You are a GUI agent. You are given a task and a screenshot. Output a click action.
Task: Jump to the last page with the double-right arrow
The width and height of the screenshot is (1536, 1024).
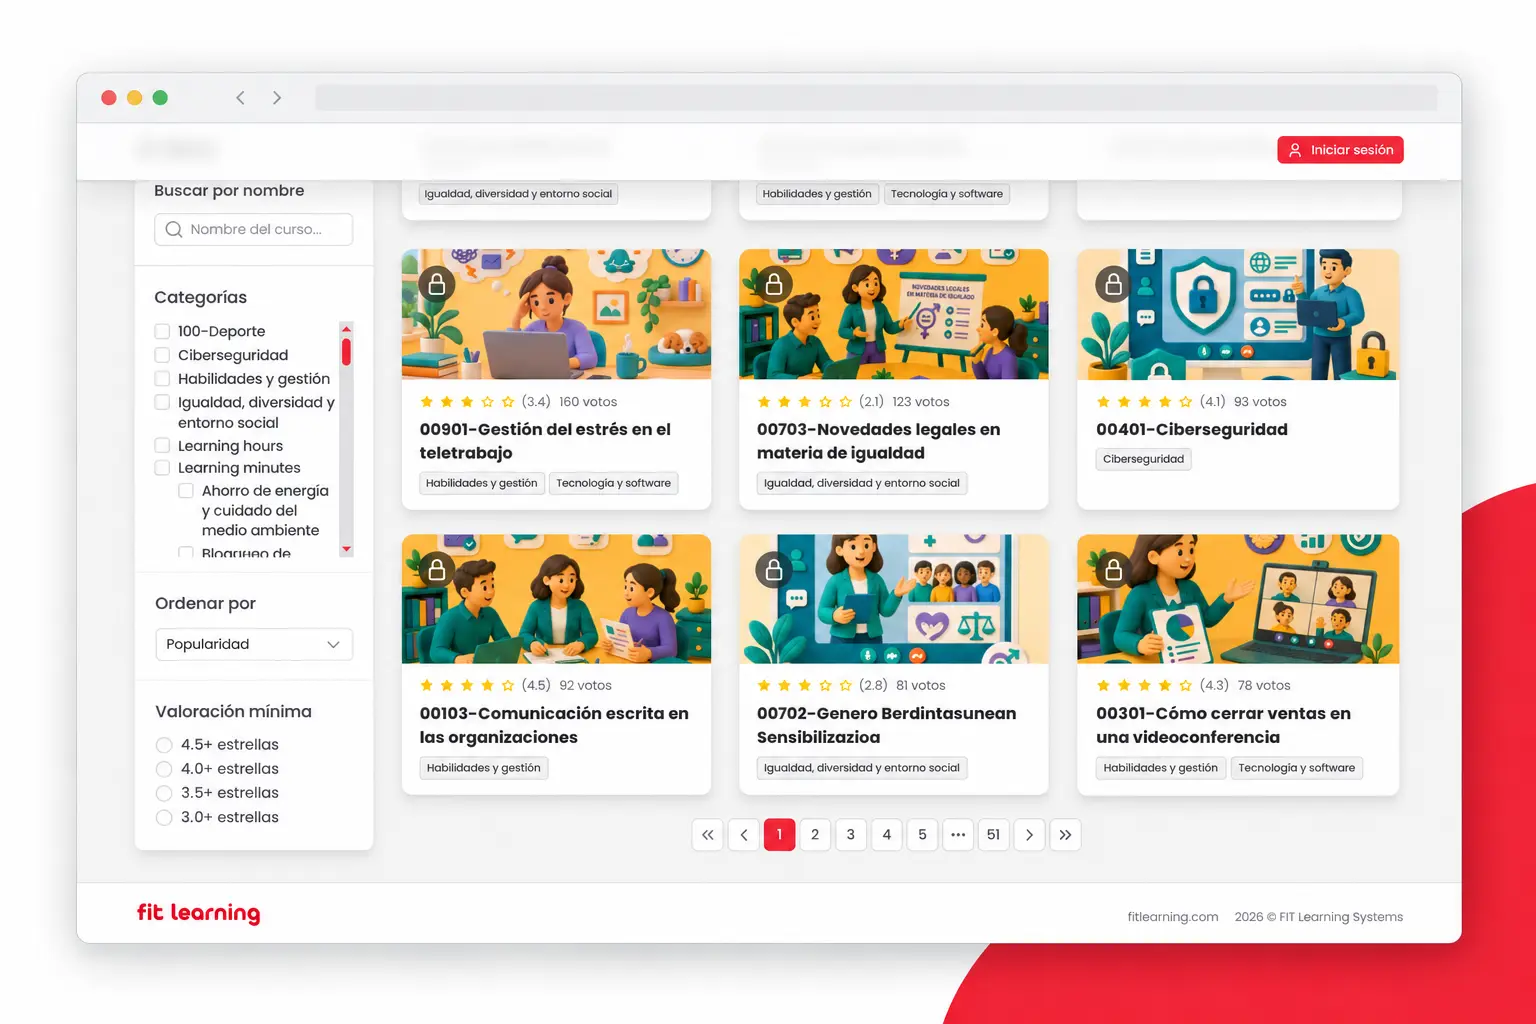pyautogui.click(x=1065, y=835)
